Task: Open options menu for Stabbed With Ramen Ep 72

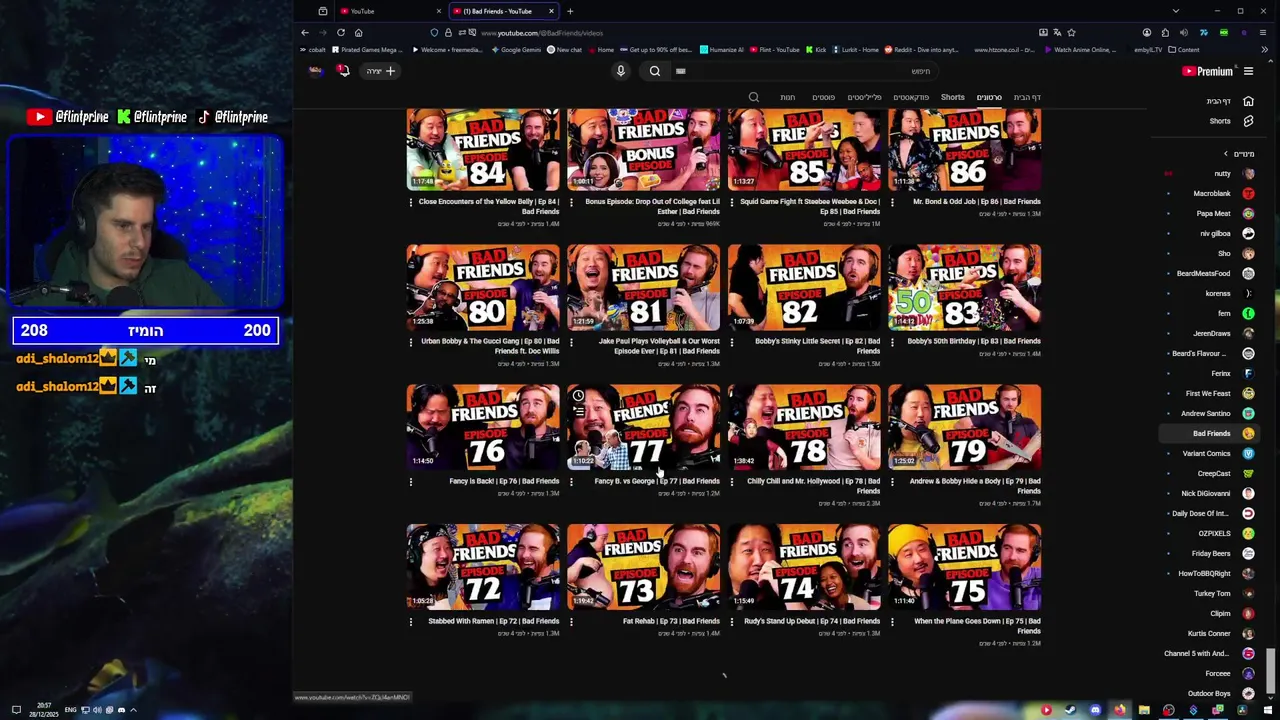Action: (410, 621)
